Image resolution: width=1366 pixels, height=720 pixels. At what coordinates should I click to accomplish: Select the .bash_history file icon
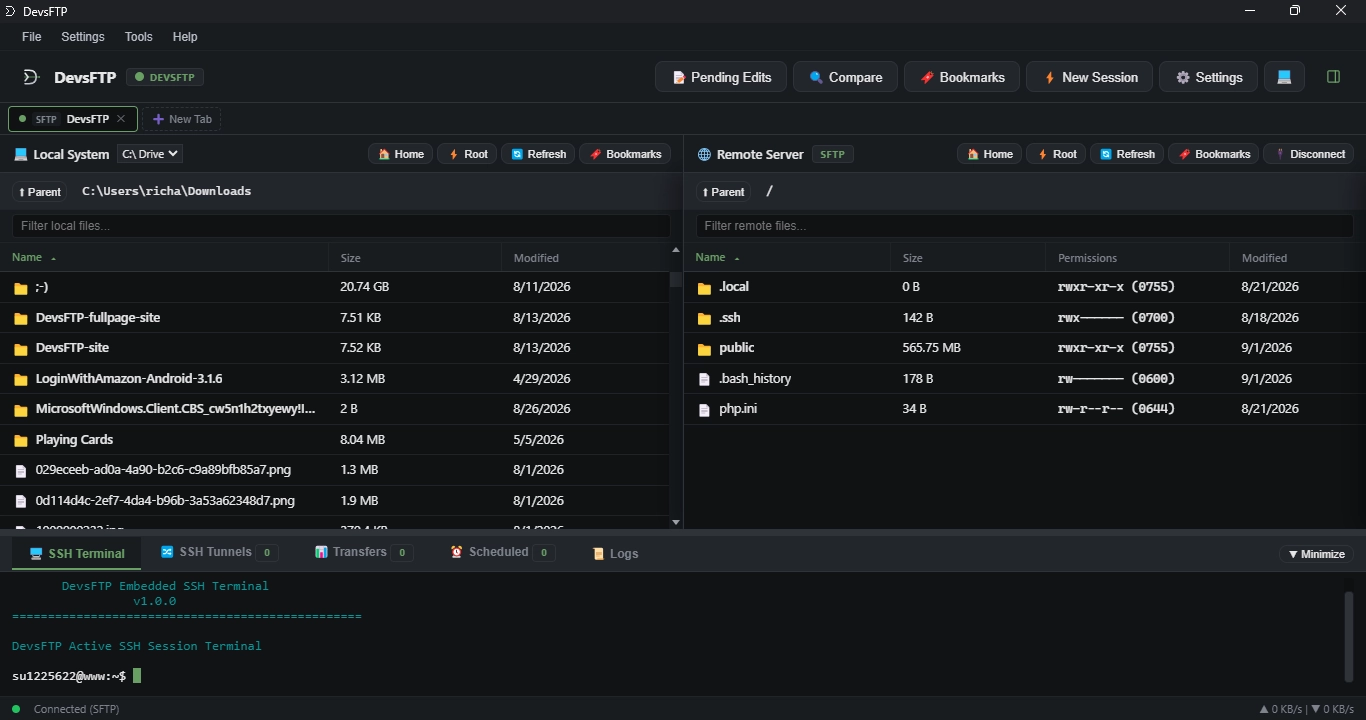pyautogui.click(x=704, y=379)
